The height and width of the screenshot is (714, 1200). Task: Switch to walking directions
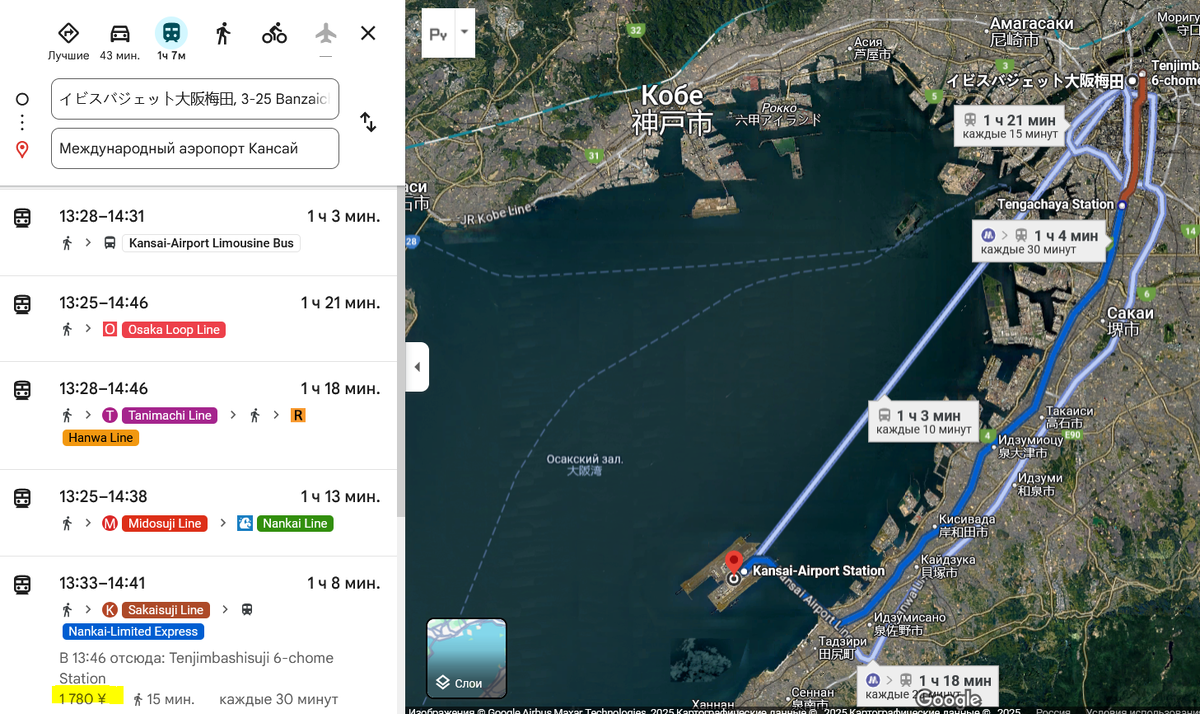[223, 33]
